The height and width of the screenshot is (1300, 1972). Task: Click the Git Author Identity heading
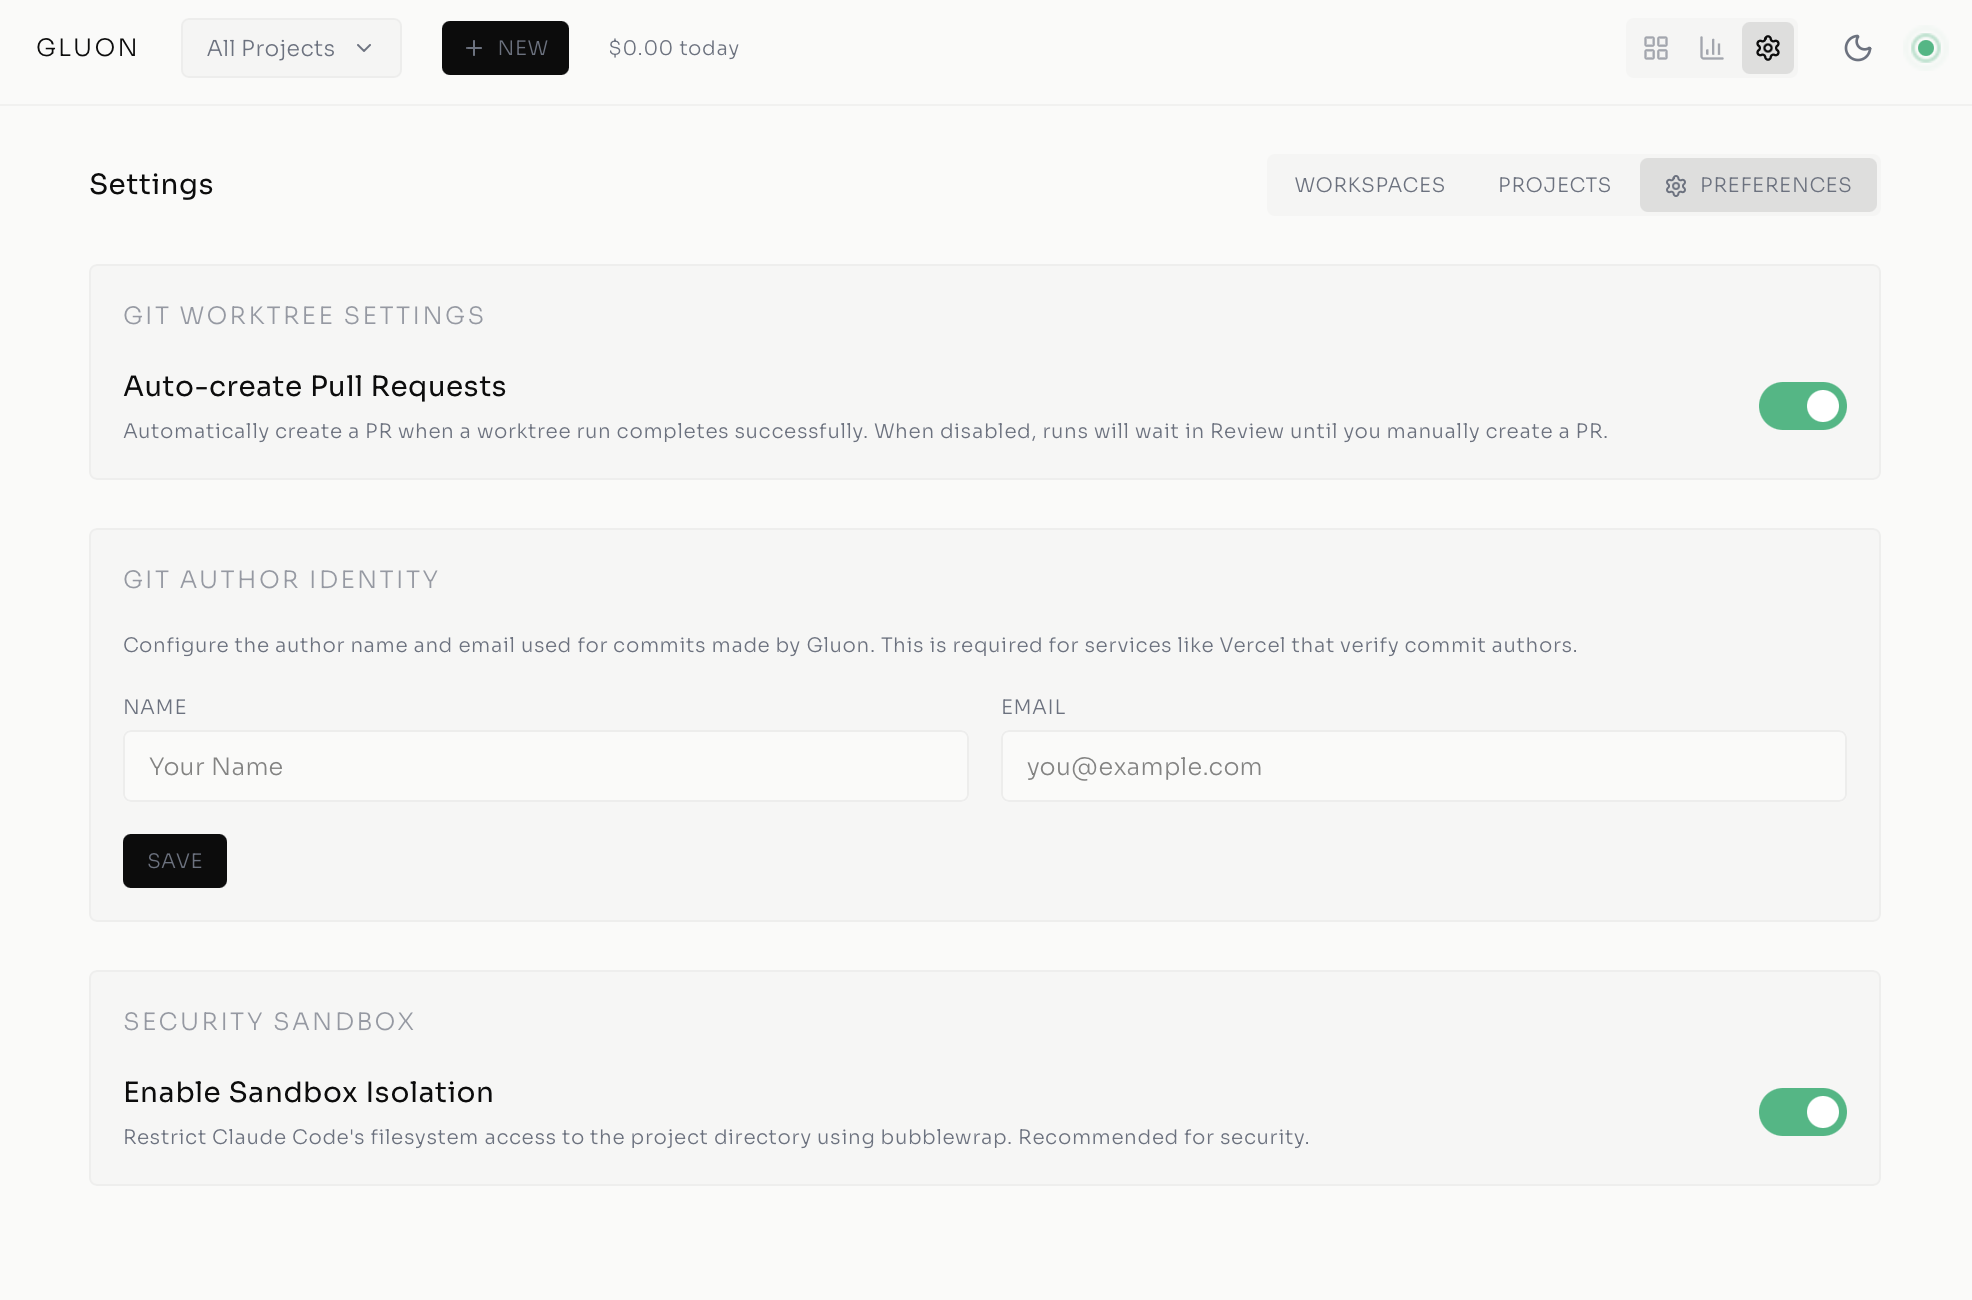pos(281,580)
